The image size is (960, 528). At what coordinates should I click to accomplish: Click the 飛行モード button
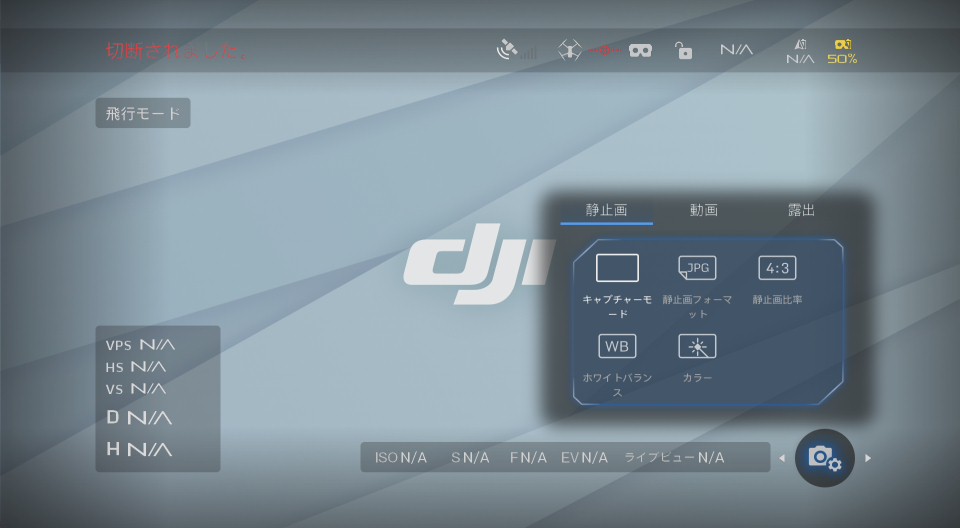point(143,113)
